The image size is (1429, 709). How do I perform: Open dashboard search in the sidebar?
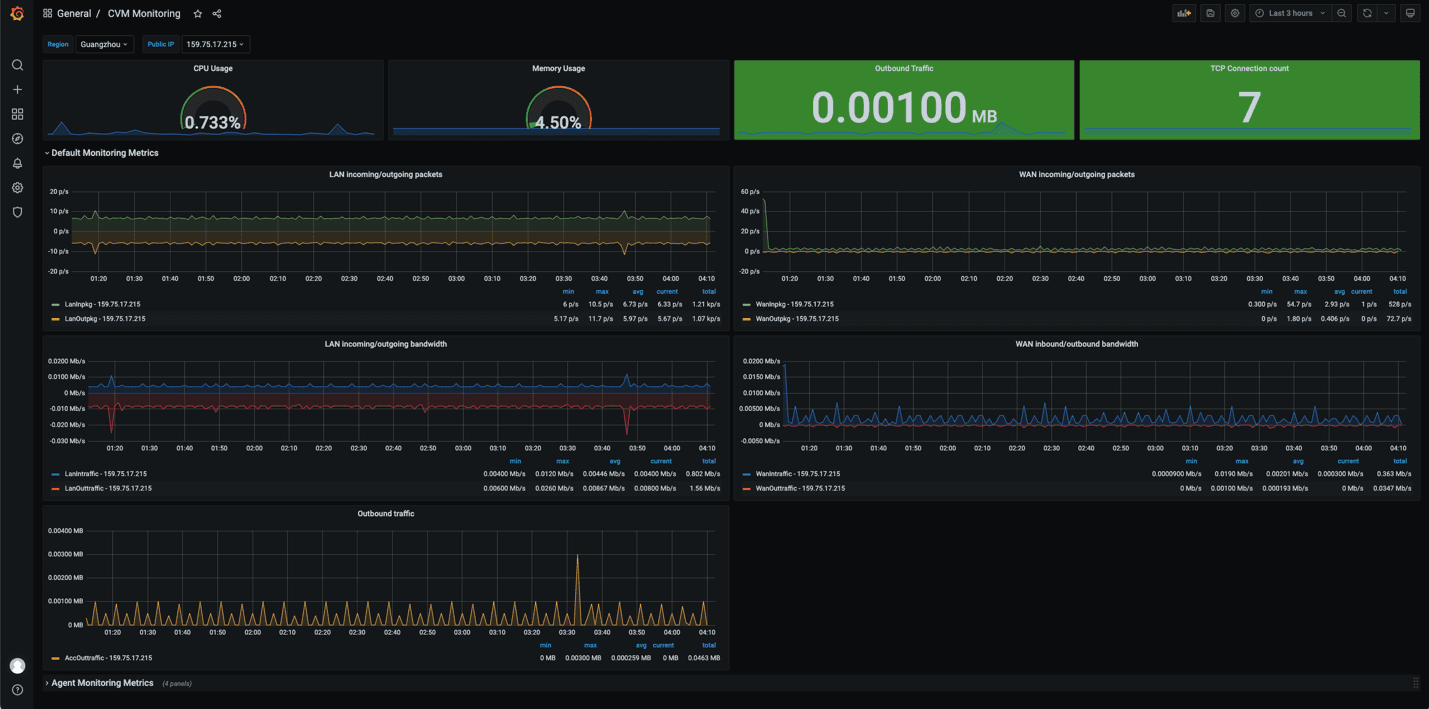click(16, 64)
